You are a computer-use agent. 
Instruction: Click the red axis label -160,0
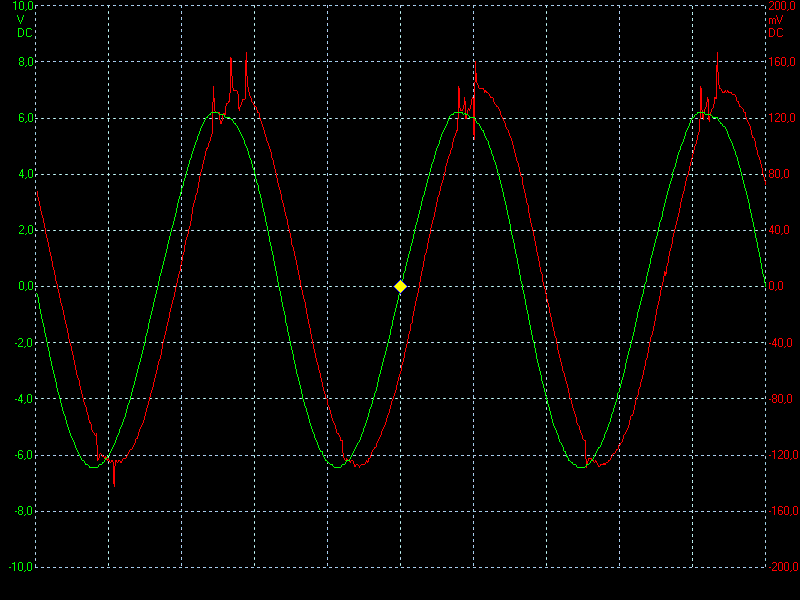[x=783, y=511]
